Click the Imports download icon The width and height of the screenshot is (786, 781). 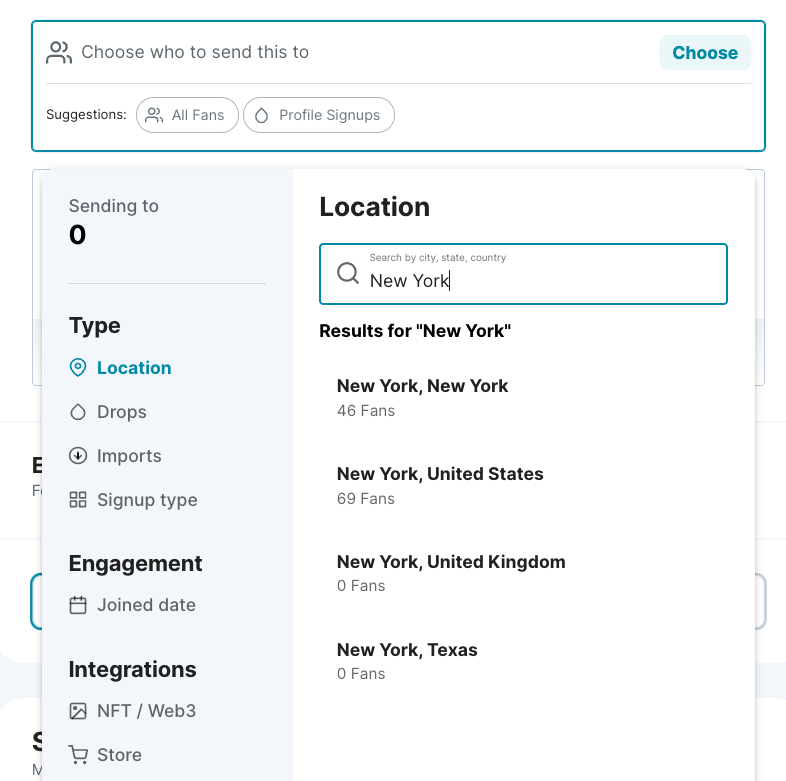click(x=78, y=456)
